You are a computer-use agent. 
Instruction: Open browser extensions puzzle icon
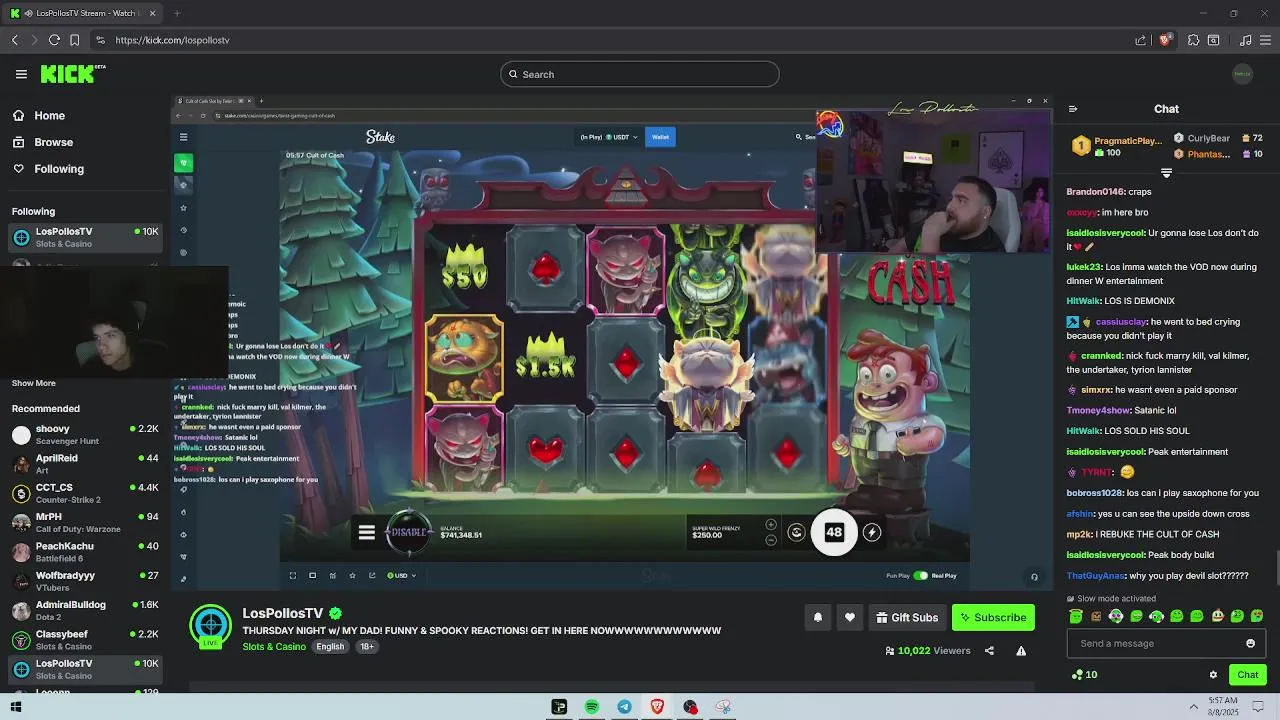(x=1193, y=40)
